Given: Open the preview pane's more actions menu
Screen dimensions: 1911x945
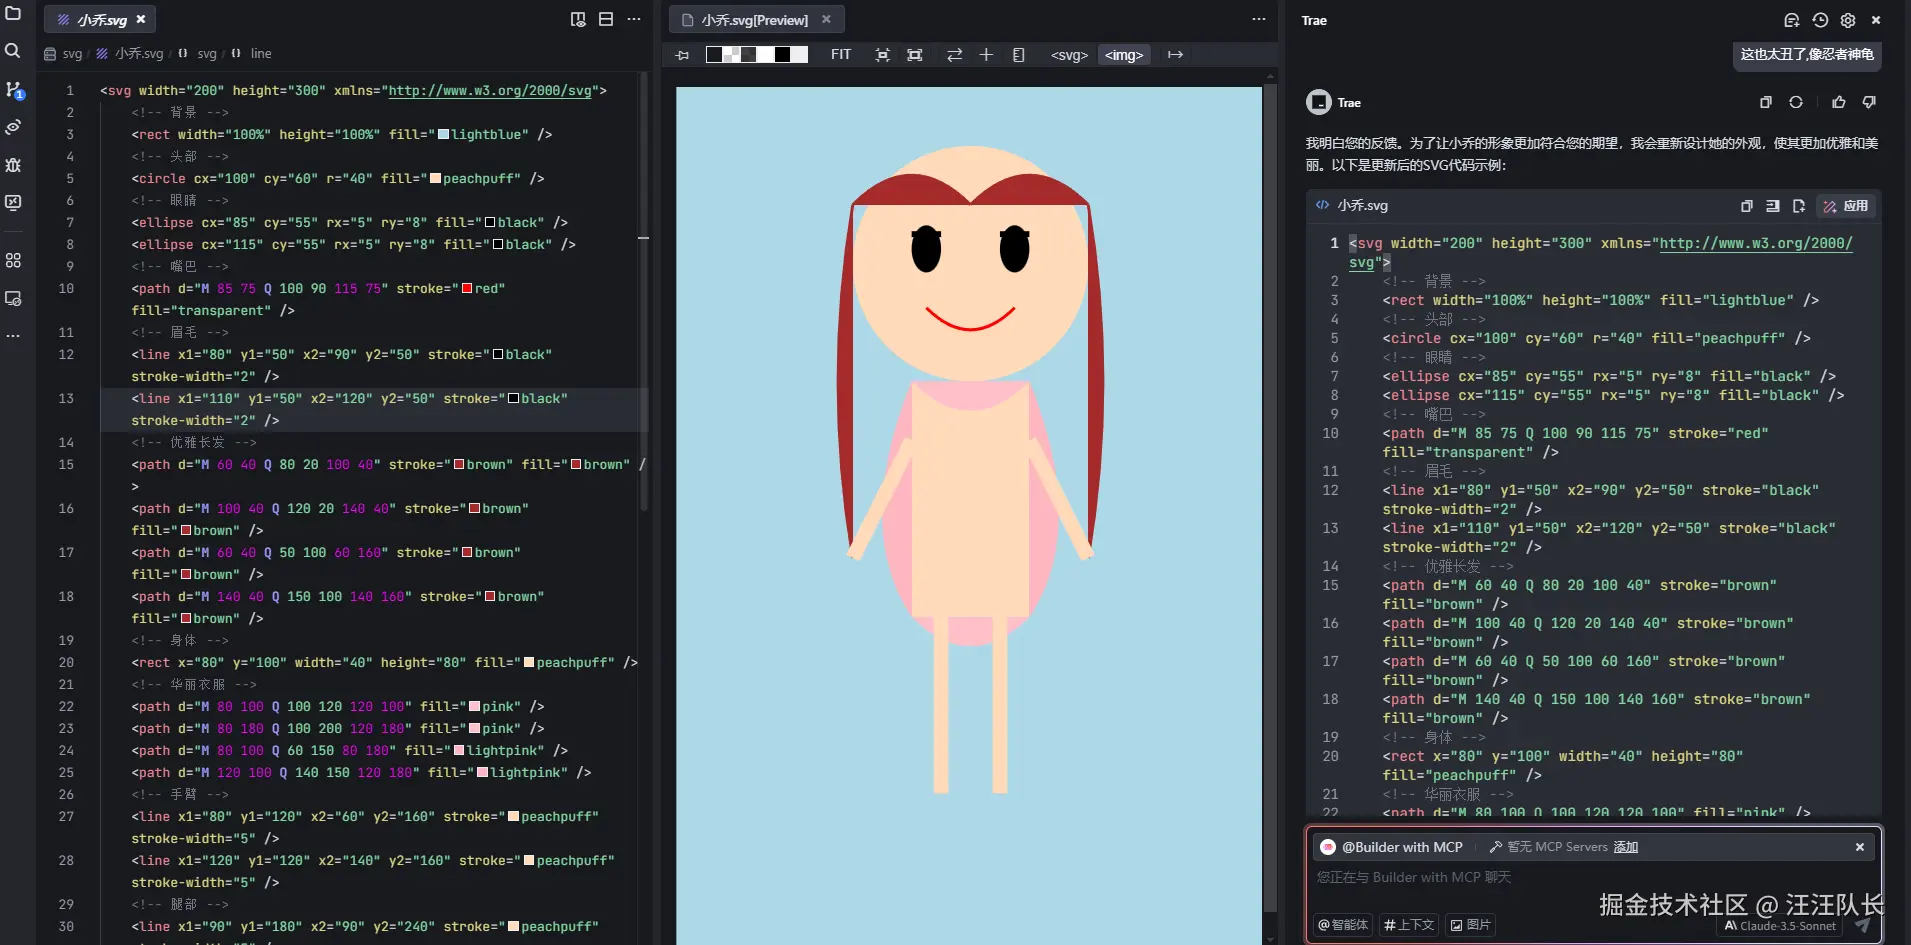Looking at the screenshot, I should (1258, 19).
